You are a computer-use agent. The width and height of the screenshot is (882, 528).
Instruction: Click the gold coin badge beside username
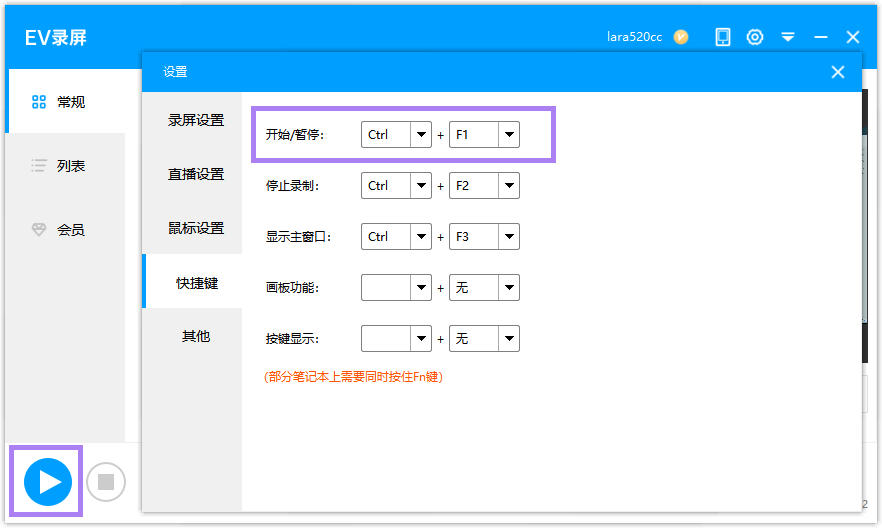pos(681,37)
